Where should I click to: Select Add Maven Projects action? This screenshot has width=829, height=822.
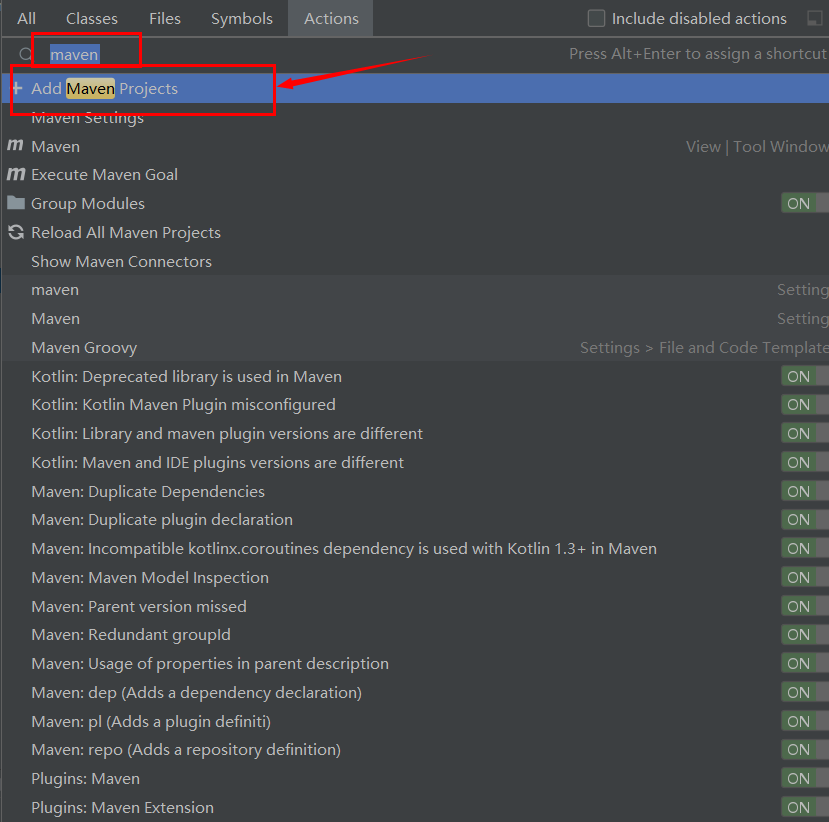(415, 88)
